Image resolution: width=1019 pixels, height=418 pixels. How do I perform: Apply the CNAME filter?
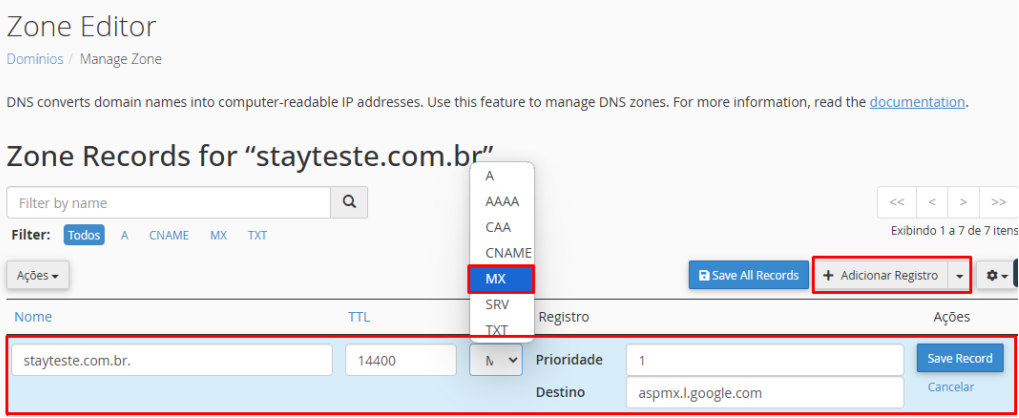[x=169, y=235]
